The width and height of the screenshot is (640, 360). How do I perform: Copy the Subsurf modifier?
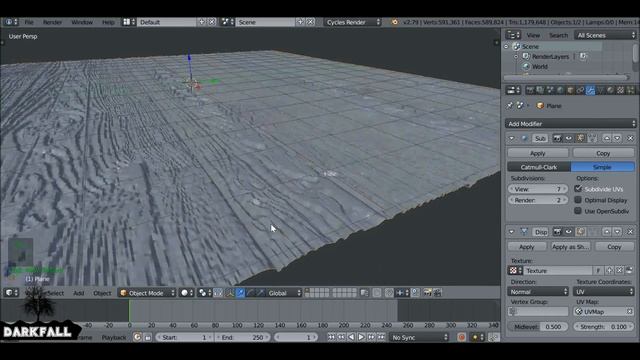click(x=603, y=153)
